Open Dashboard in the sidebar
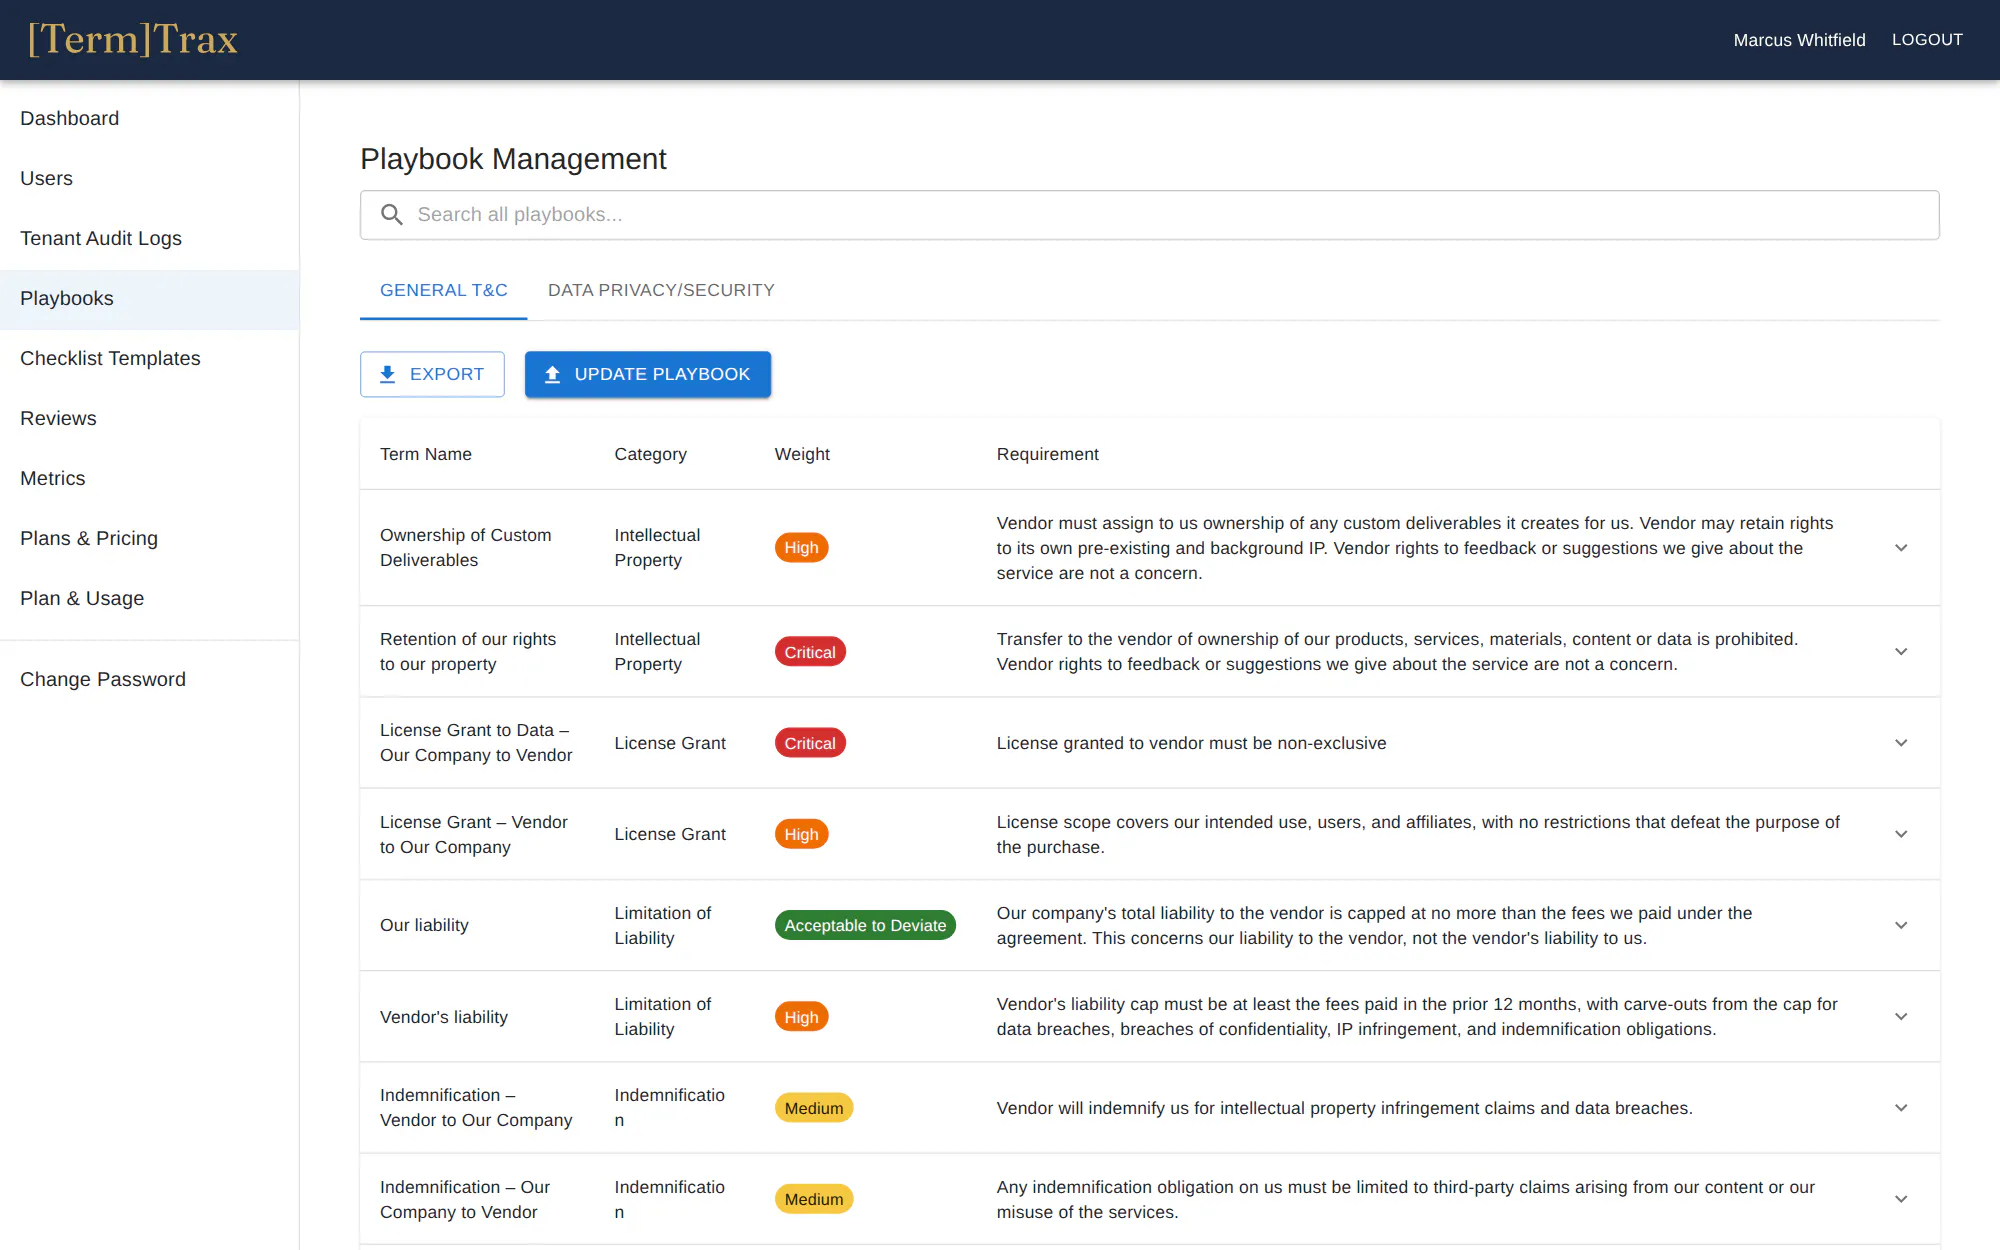Image resolution: width=2000 pixels, height=1250 pixels. pyautogui.click(x=150, y=118)
